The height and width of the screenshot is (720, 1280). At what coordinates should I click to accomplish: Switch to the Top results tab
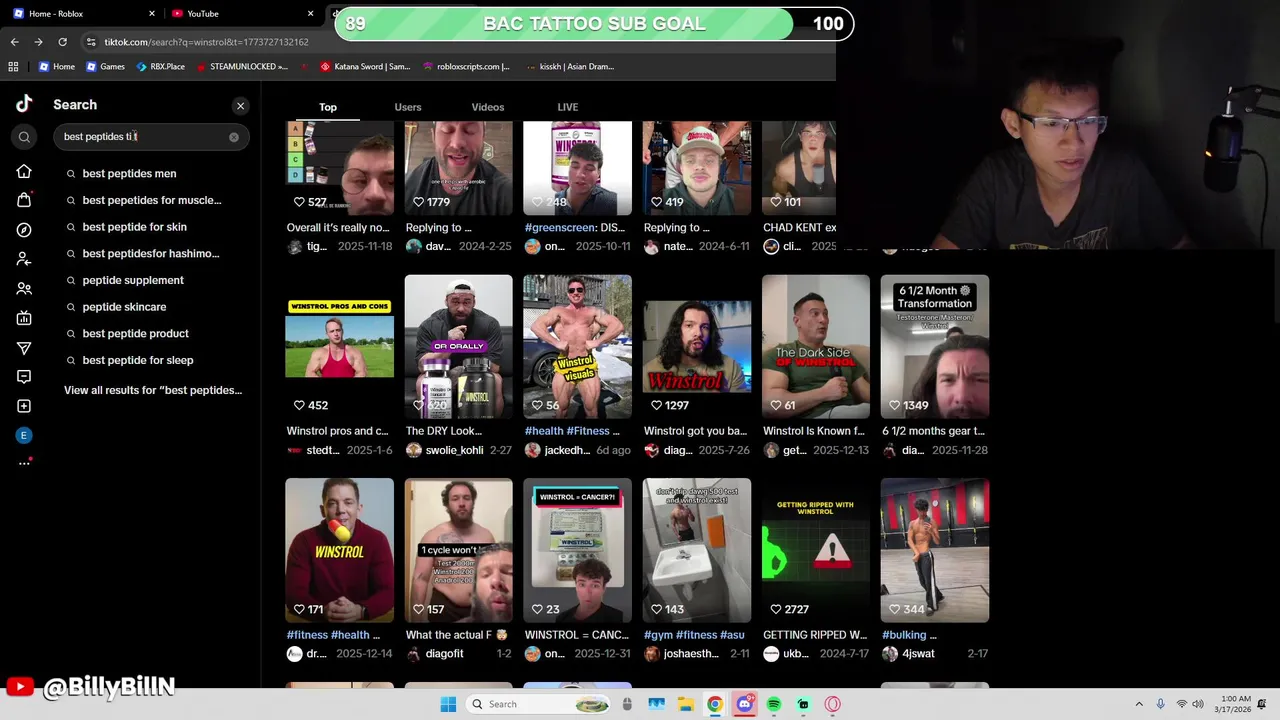tap(328, 107)
